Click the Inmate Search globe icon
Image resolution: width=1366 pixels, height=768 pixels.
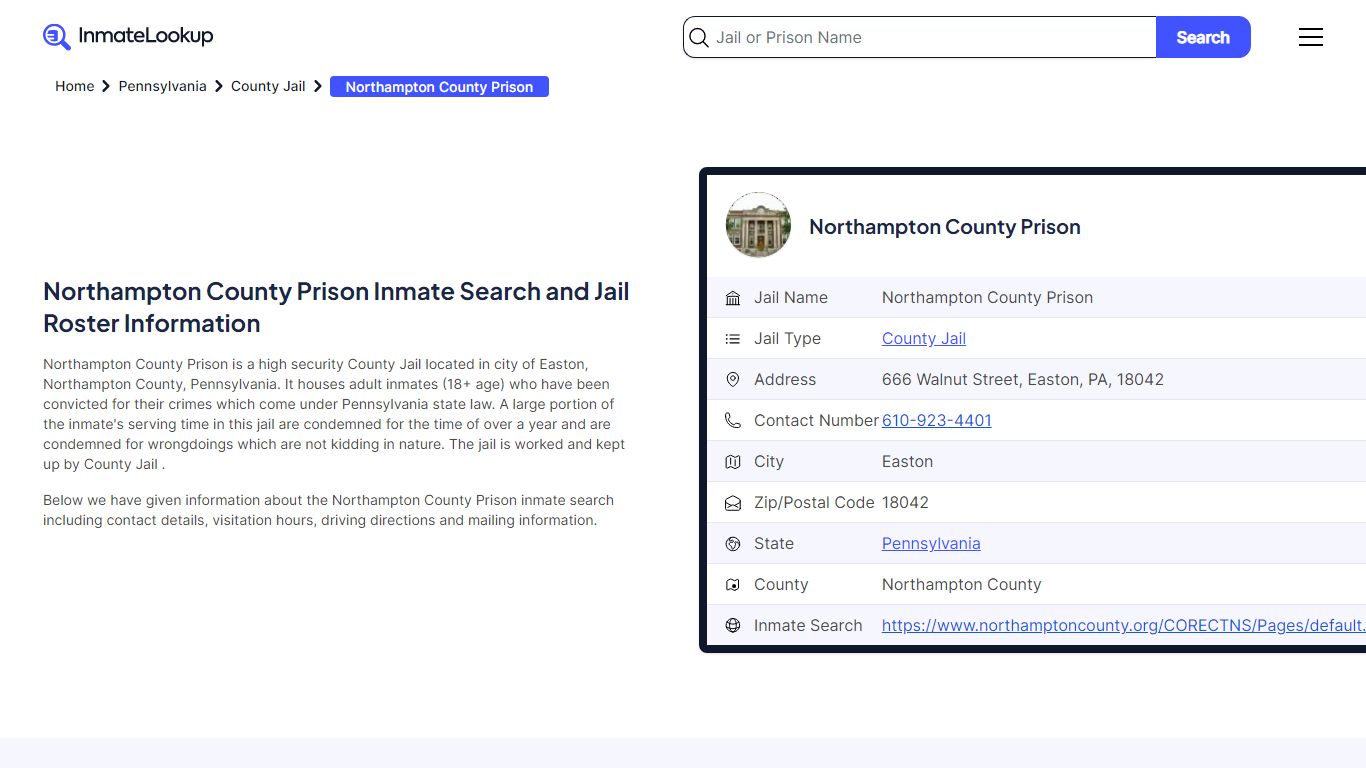coord(733,626)
